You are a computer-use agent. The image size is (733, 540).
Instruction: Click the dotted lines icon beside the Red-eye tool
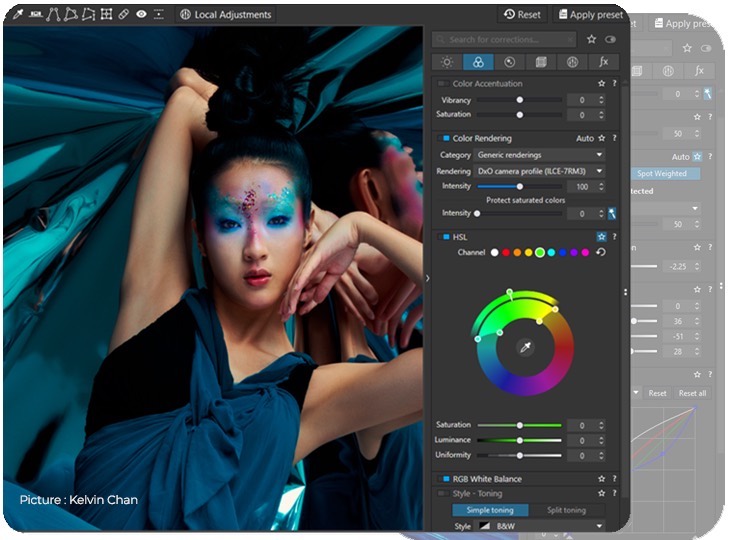pos(158,14)
